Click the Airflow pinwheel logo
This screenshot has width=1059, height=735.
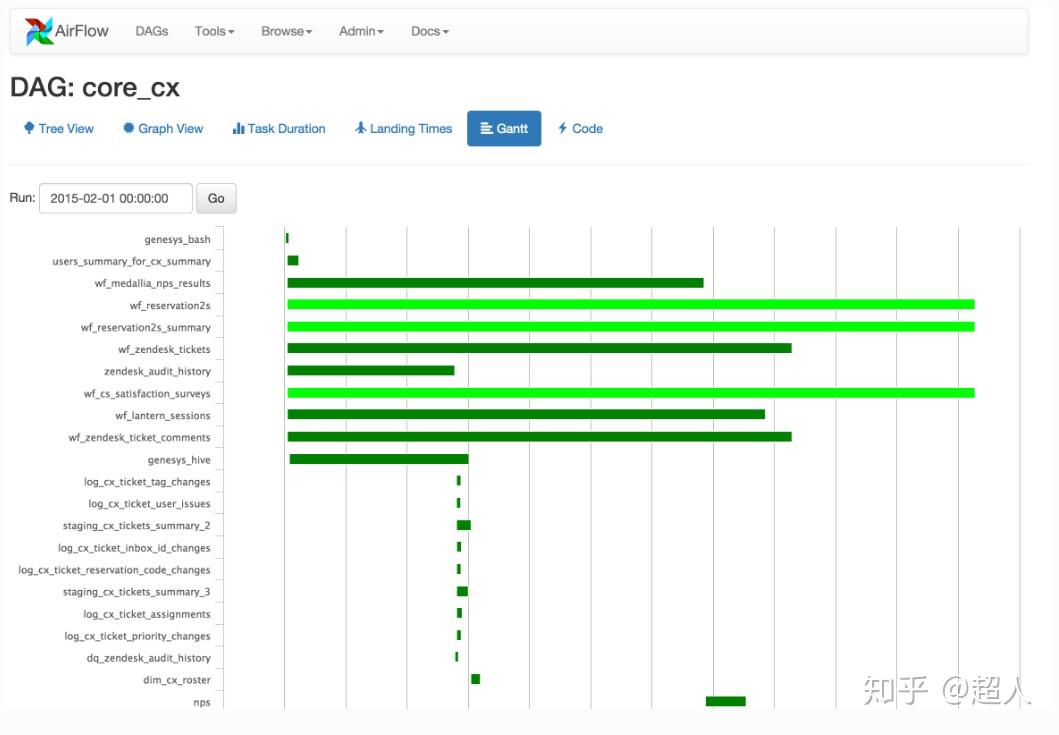click(39, 31)
